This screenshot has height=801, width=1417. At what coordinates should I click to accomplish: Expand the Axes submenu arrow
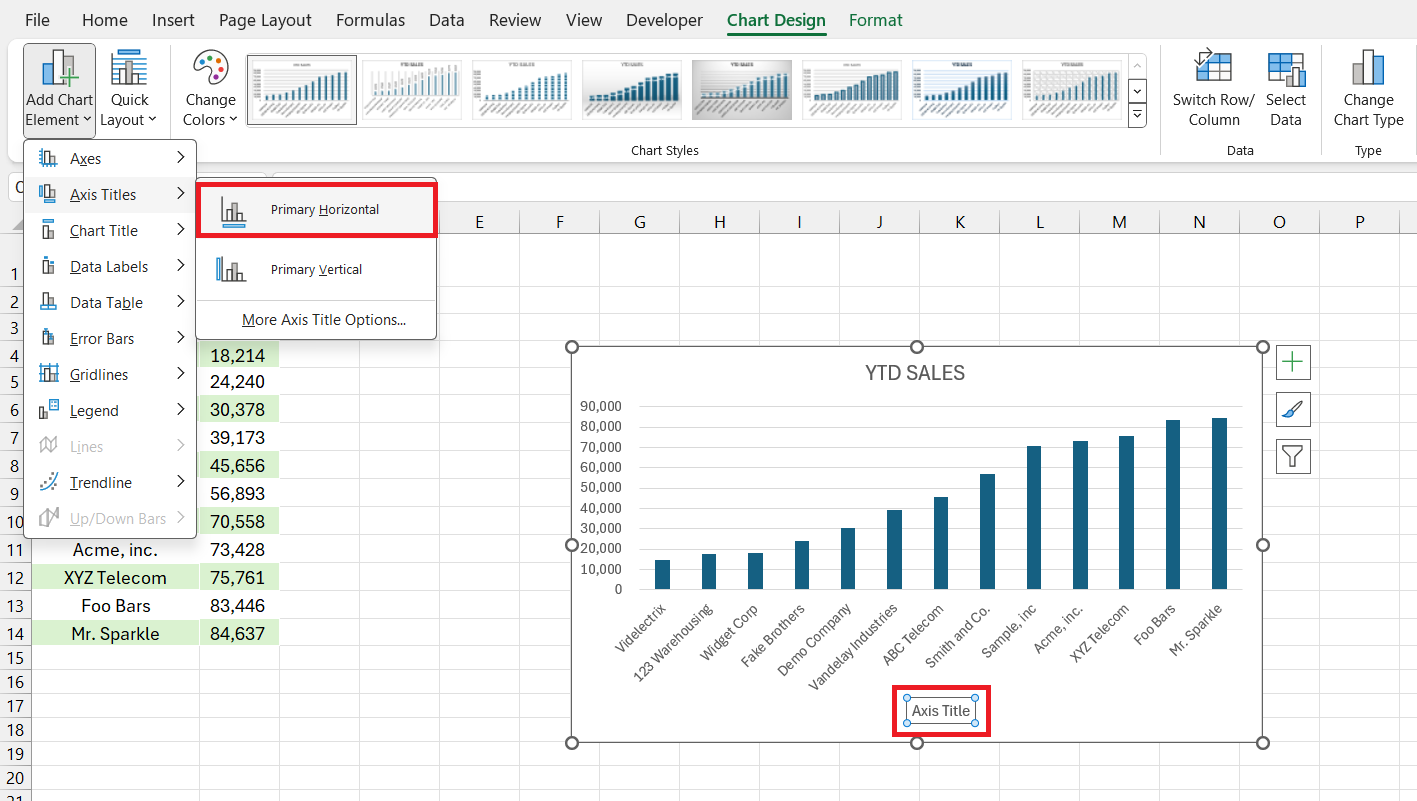(x=182, y=157)
